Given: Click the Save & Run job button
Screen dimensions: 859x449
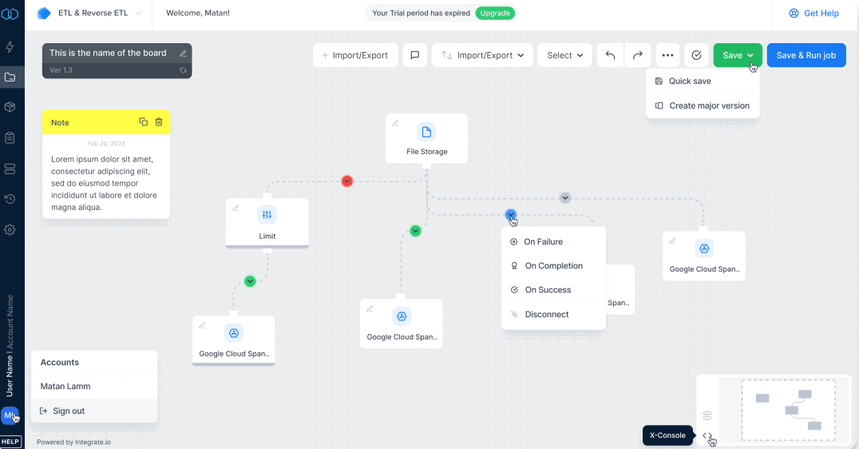Looking at the screenshot, I should click(x=805, y=55).
